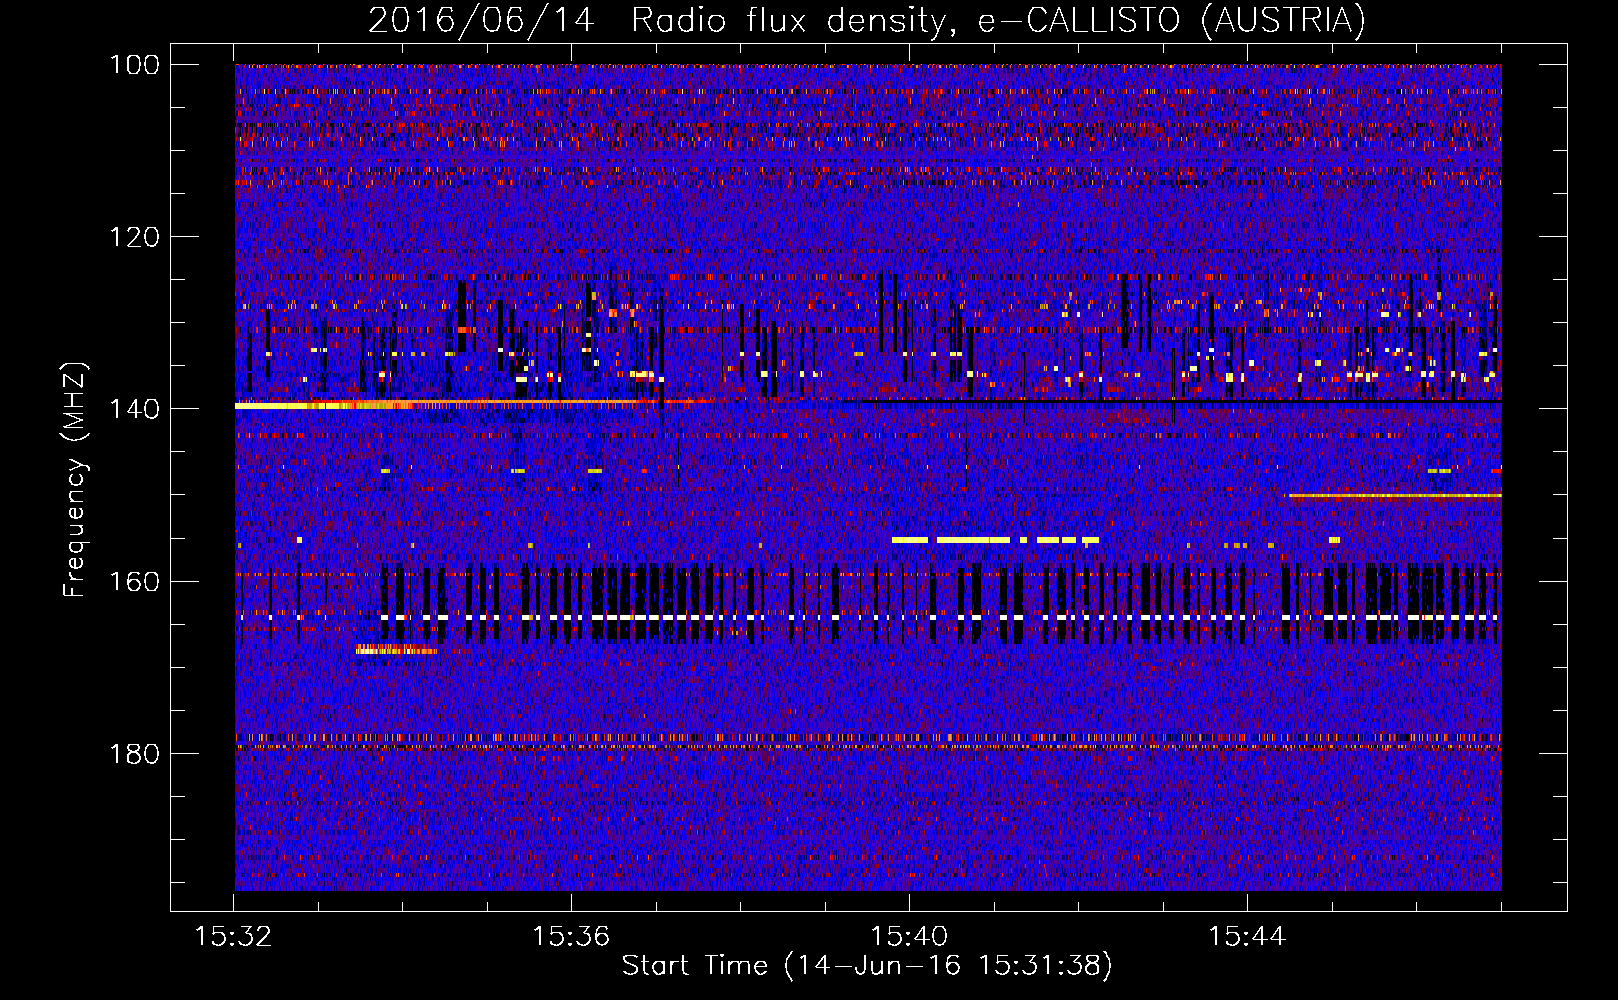Viewport: 1618px width, 1000px height.
Task: Click the "120" frequency tick label
Action: click(135, 237)
